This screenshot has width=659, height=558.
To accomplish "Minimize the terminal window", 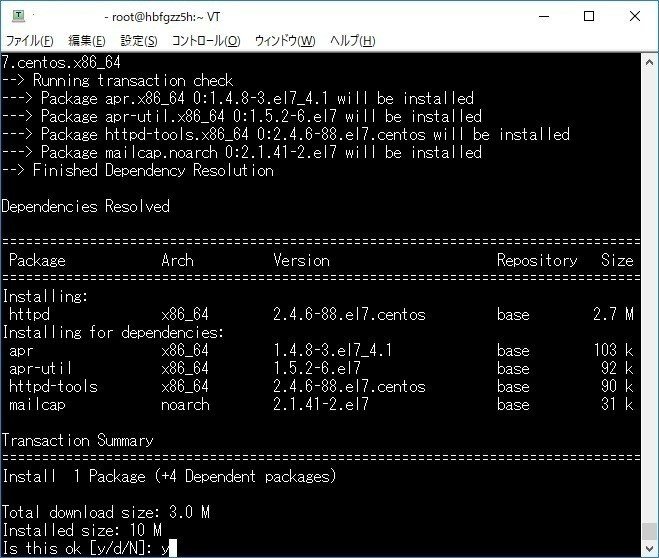I will point(544,17).
